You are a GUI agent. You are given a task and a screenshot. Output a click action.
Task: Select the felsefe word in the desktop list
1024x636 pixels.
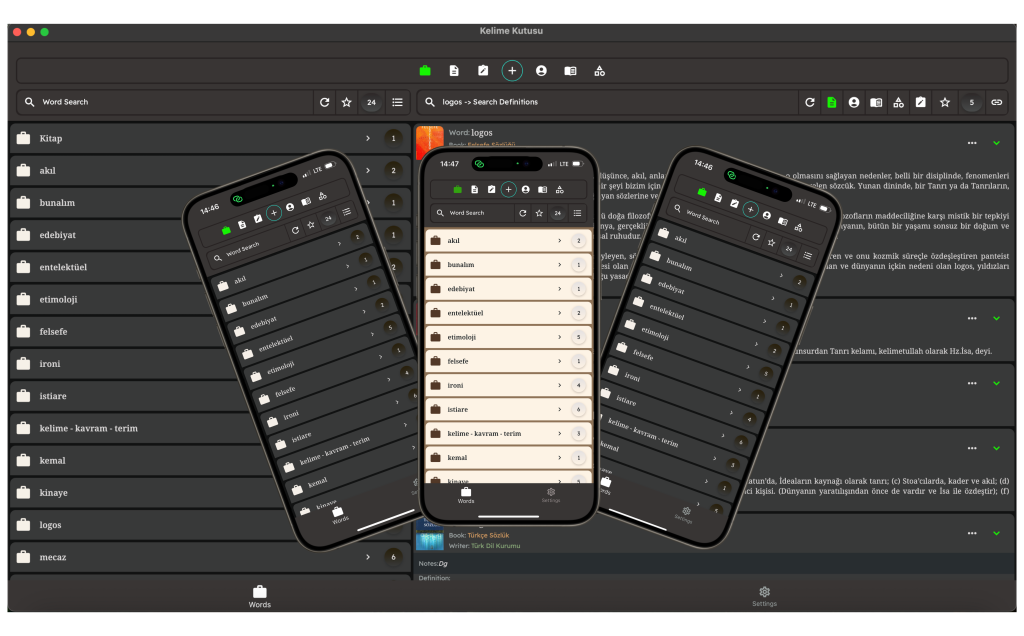[53, 332]
